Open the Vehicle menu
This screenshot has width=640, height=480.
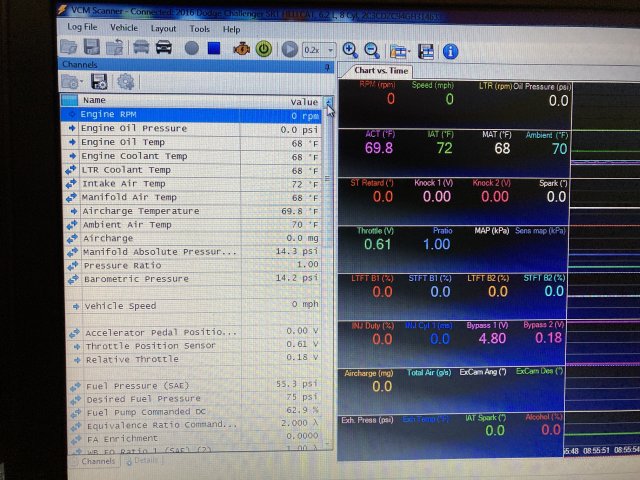coord(124,29)
